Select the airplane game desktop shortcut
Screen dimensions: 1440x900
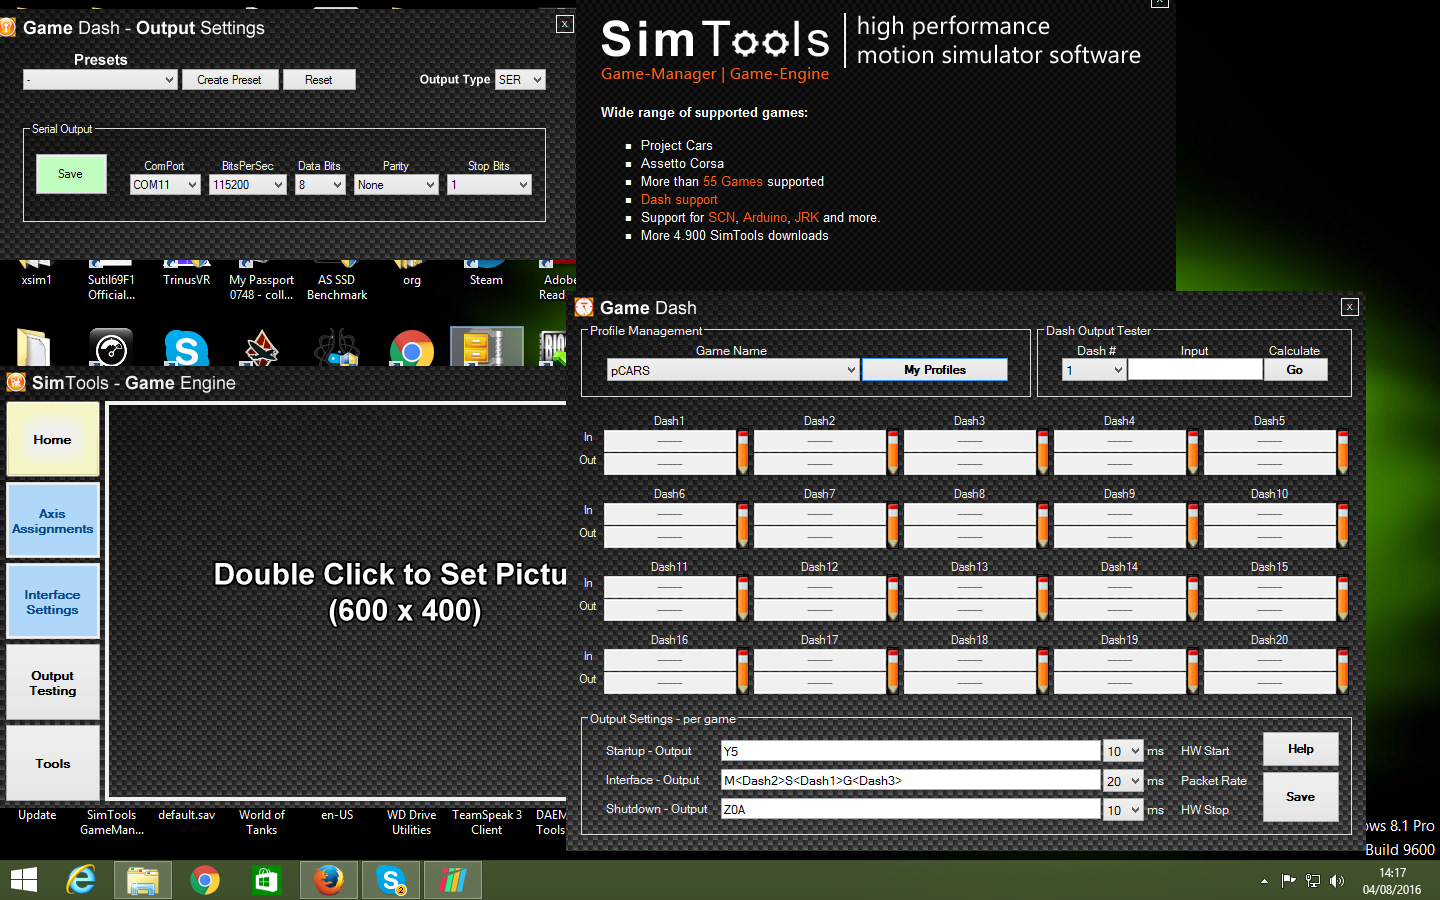[262, 348]
